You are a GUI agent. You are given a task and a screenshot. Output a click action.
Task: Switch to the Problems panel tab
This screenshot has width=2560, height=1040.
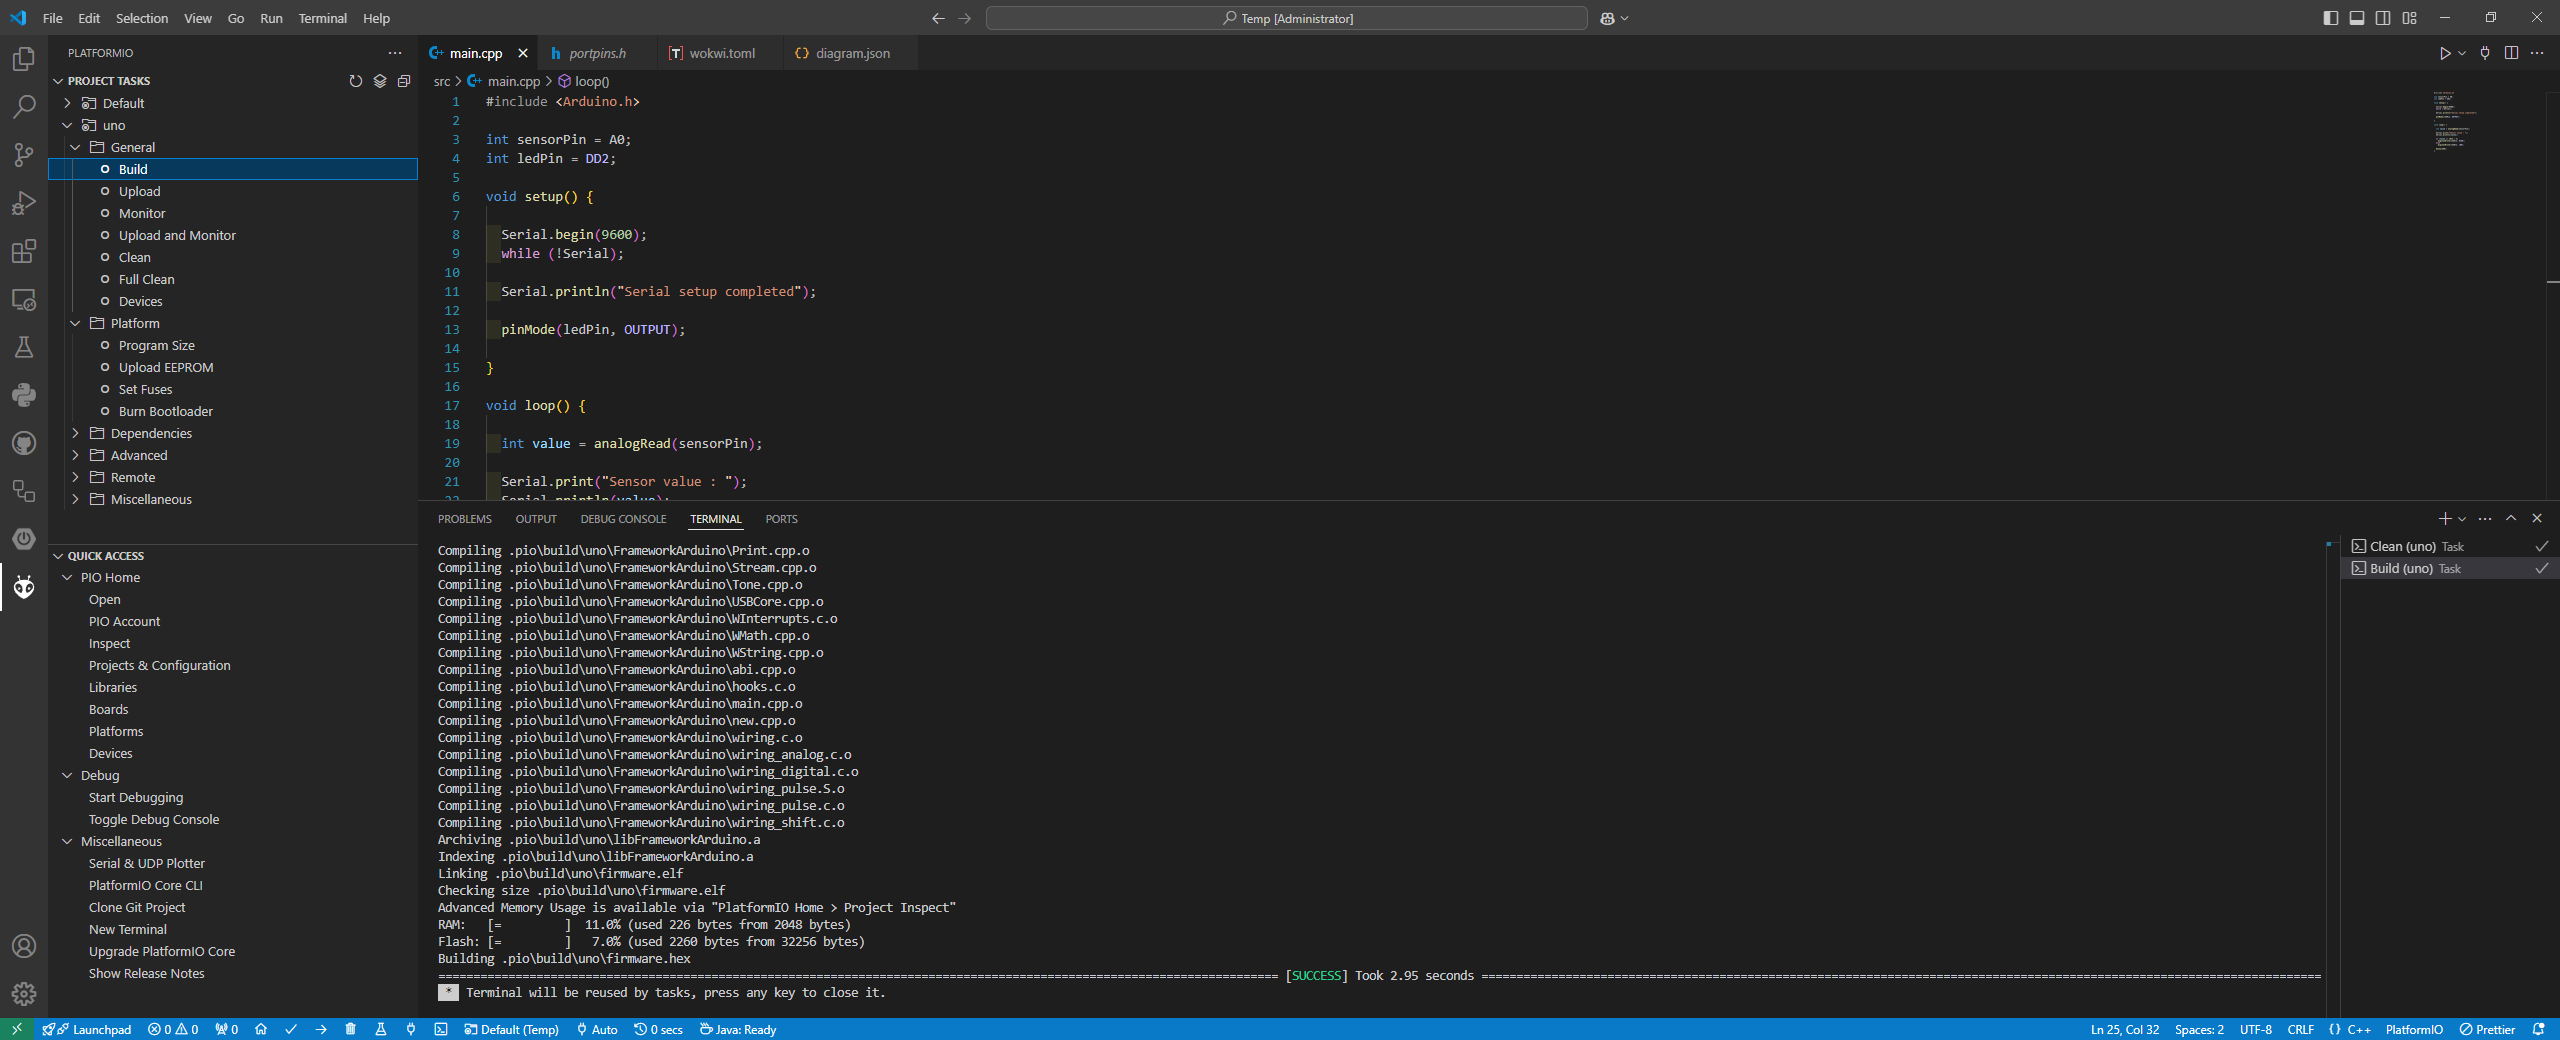point(465,519)
